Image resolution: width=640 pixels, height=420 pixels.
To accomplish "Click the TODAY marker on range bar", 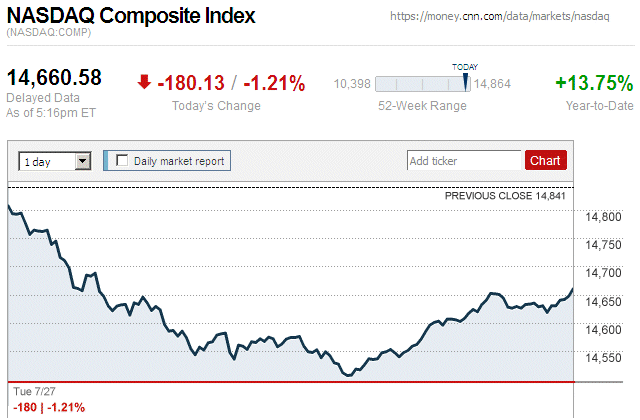I will pyautogui.click(x=465, y=84).
